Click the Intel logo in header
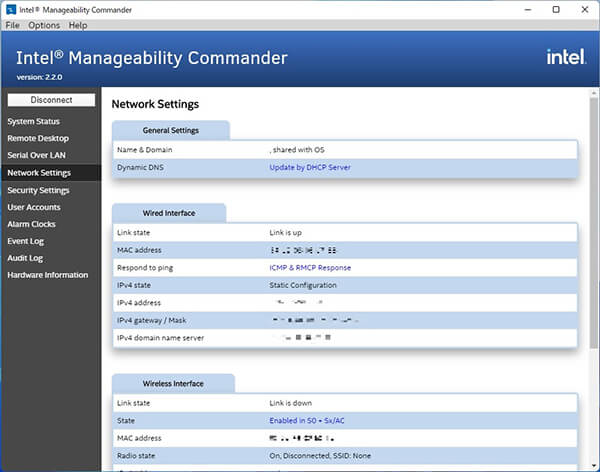Screen dimensions: 600x472 tap(566, 57)
